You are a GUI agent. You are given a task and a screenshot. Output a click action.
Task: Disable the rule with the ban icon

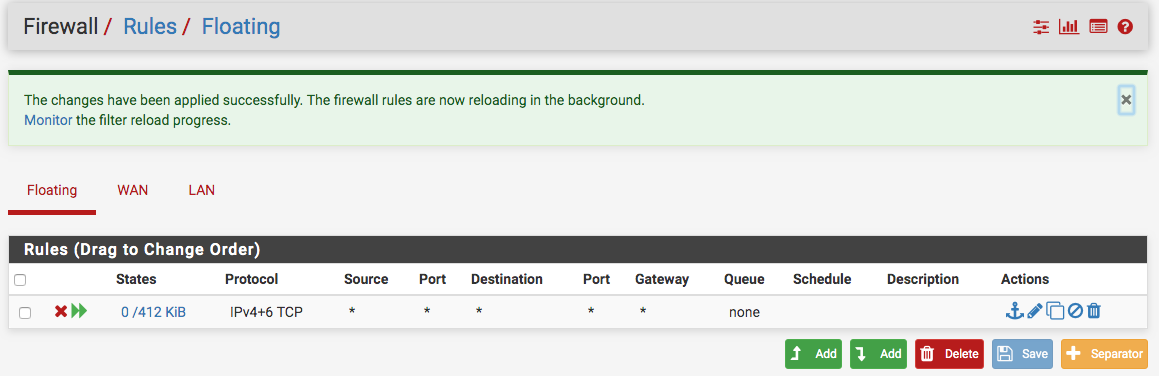[1075, 312]
